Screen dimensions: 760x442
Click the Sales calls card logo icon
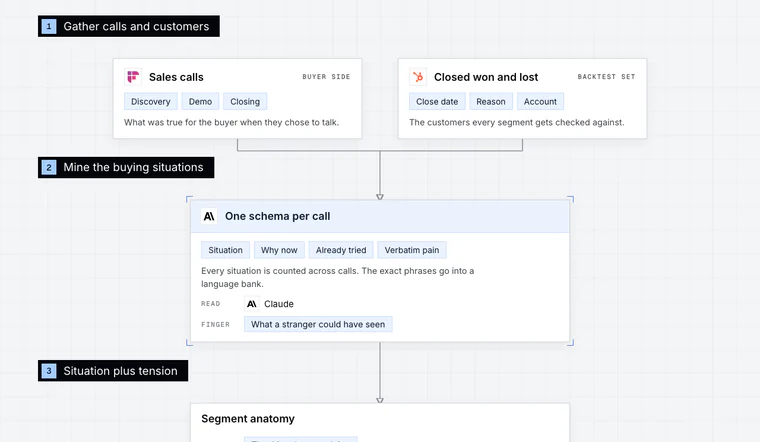click(133, 77)
